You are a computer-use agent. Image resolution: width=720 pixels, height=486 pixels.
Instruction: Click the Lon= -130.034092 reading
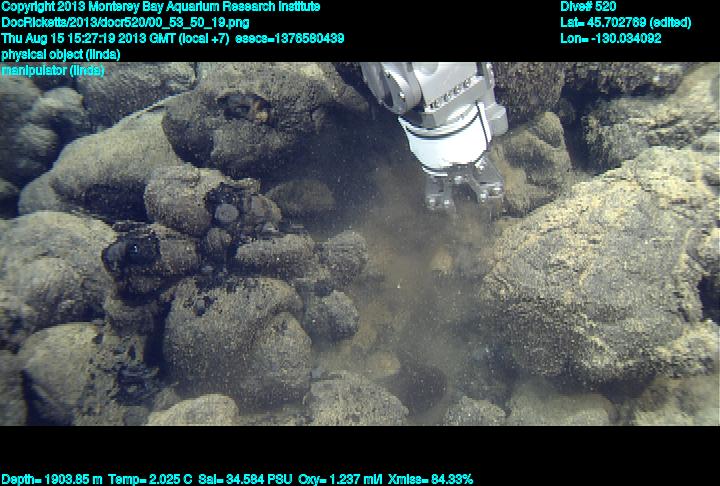611,38
